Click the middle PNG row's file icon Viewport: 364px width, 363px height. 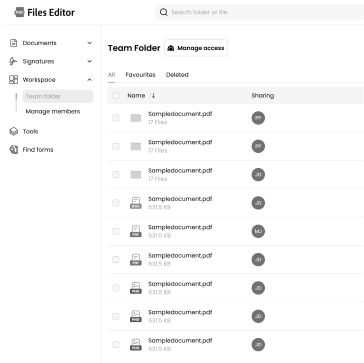[x=136, y=316]
